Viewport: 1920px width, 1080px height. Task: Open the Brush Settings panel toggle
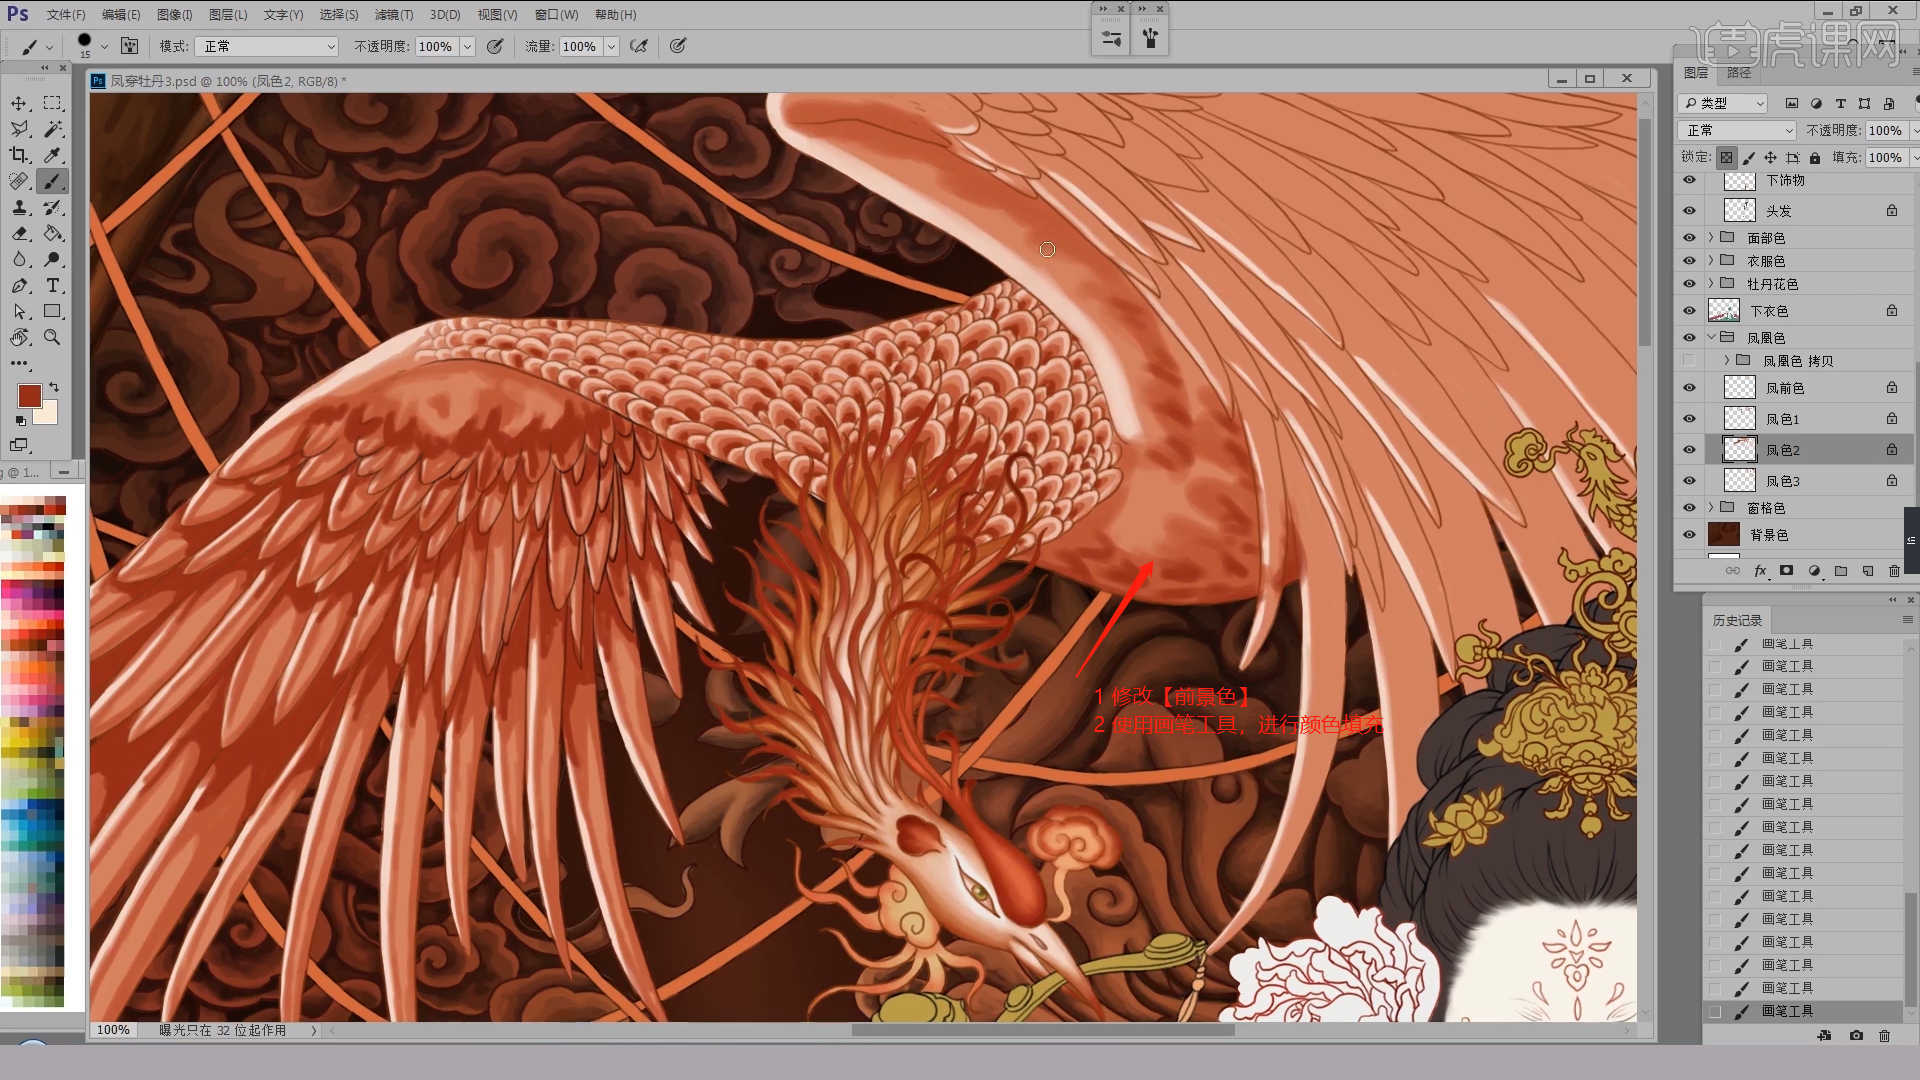(129, 46)
